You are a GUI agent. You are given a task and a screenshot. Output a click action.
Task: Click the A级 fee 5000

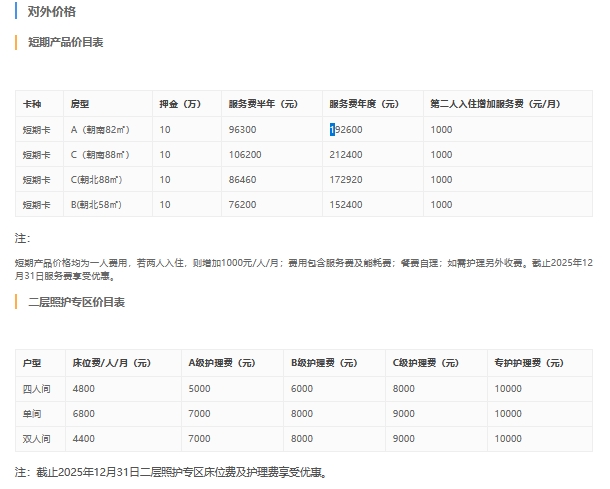[199, 389]
